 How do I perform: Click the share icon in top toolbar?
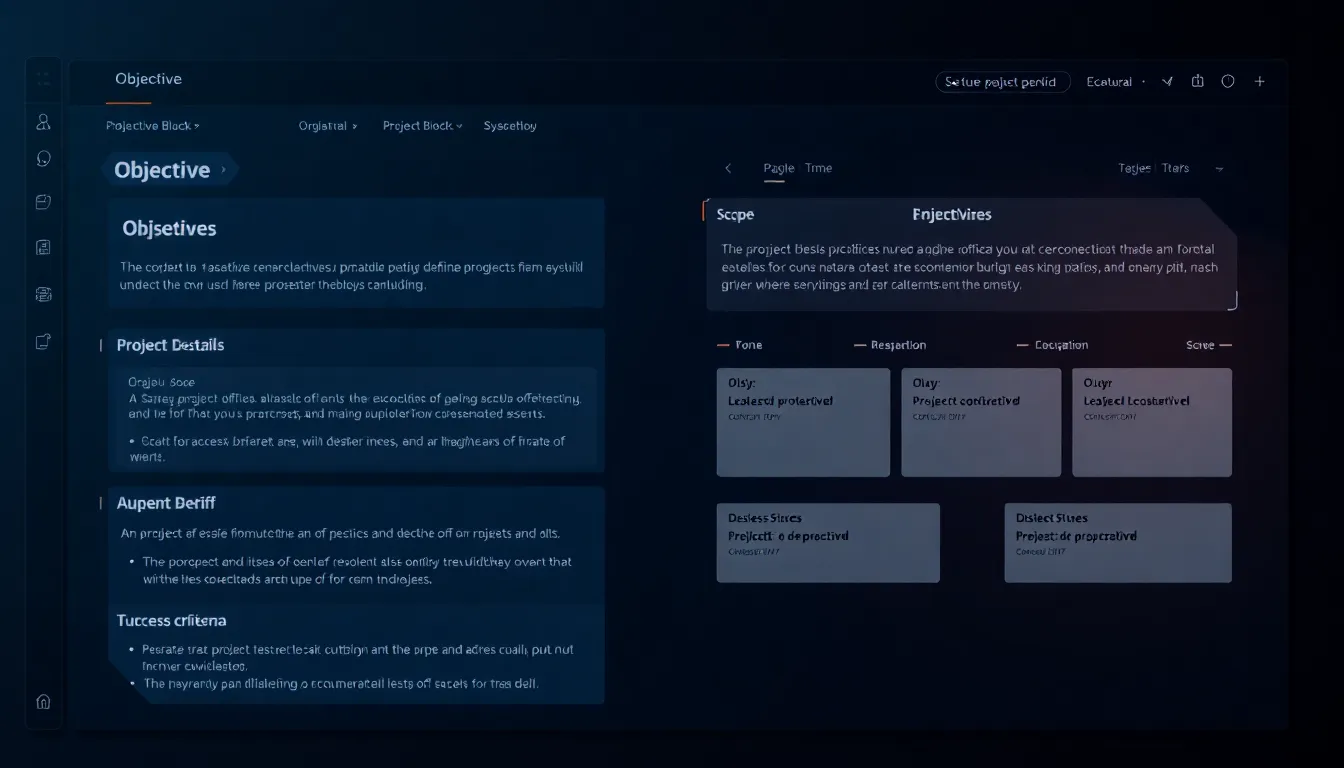(x=1197, y=81)
